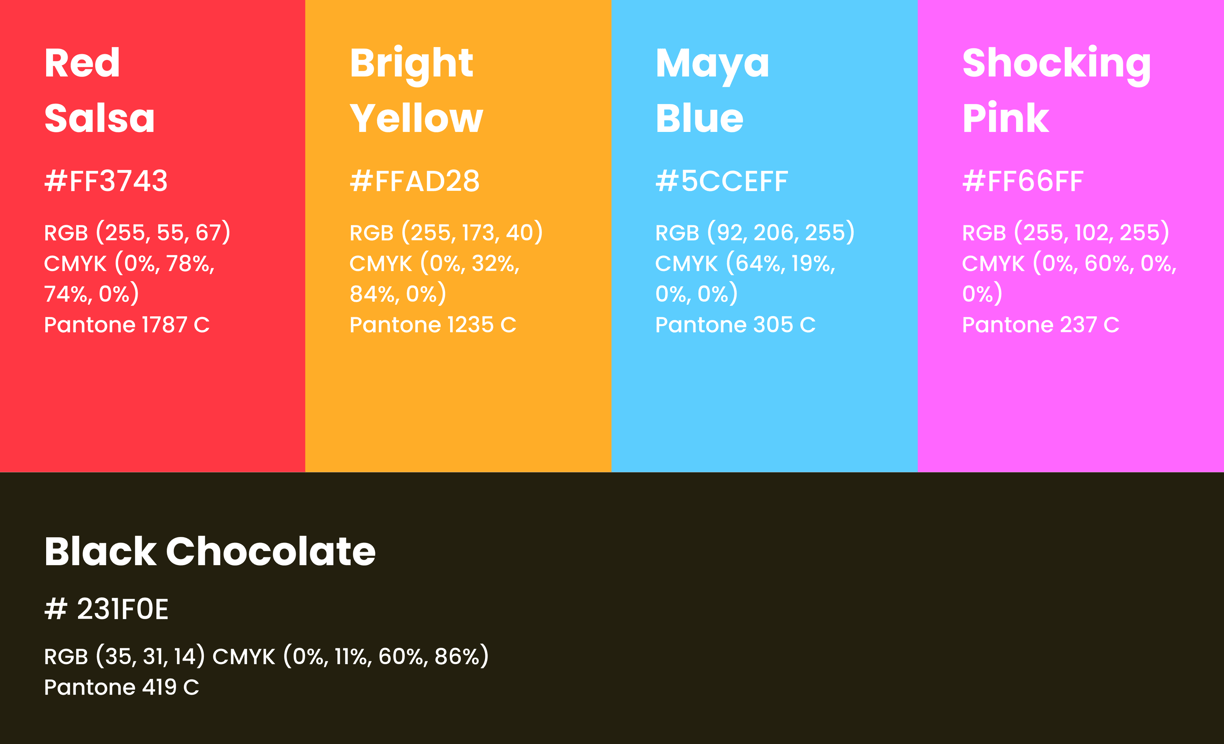This screenshot has height=744, width=1224.
Task: Click the Pantone 419 C label
Action: tap(121, 687)
